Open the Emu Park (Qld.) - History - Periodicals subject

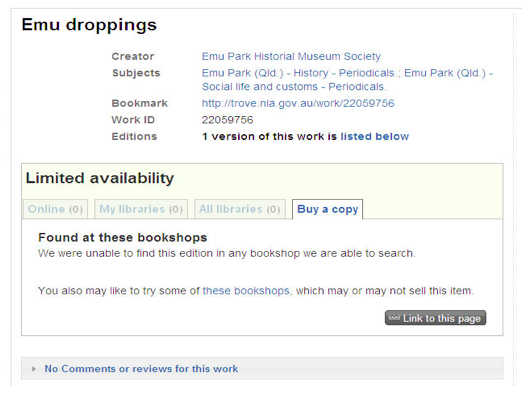coord(298,73)
